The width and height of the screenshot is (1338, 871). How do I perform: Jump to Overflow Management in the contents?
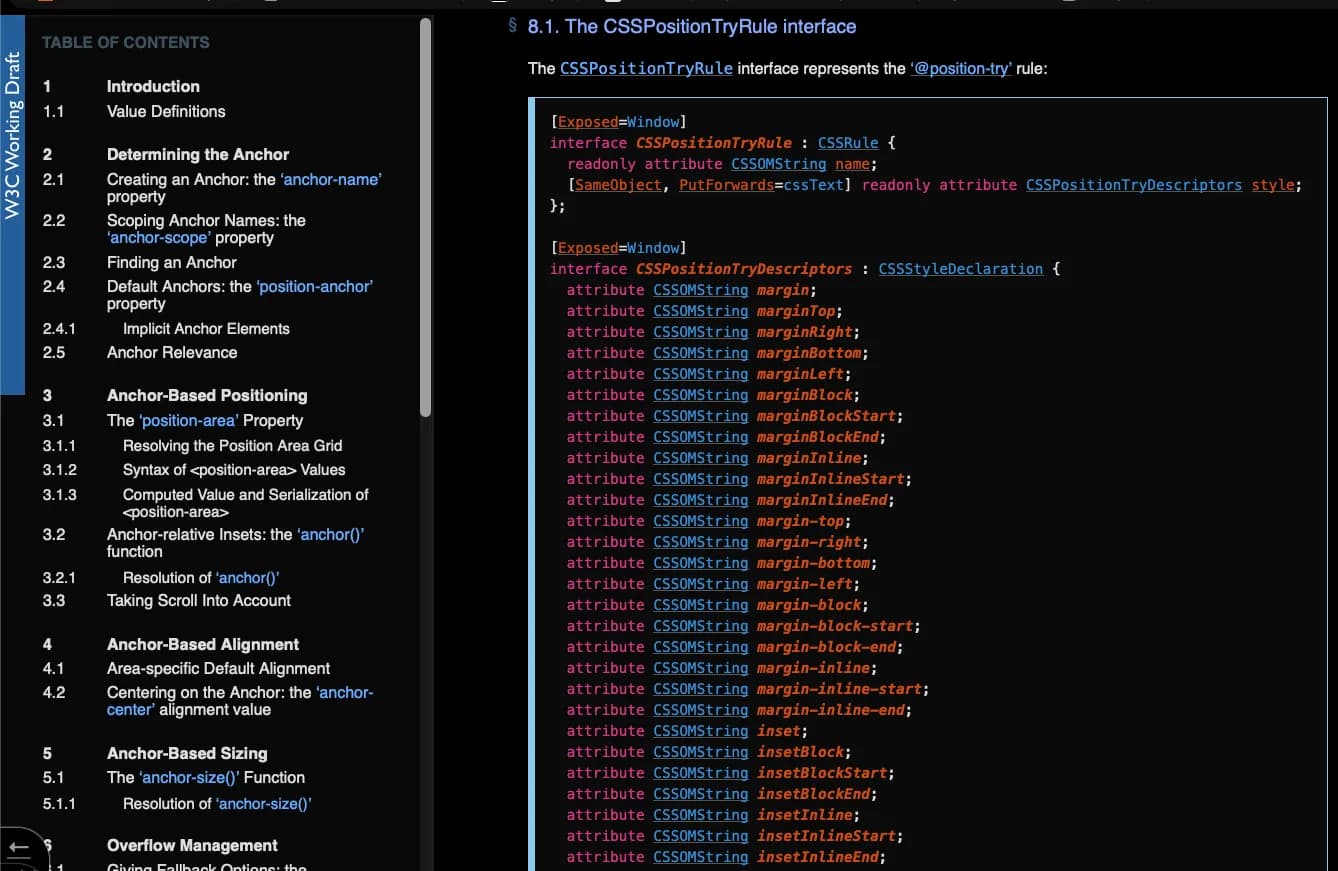point(192,845)
